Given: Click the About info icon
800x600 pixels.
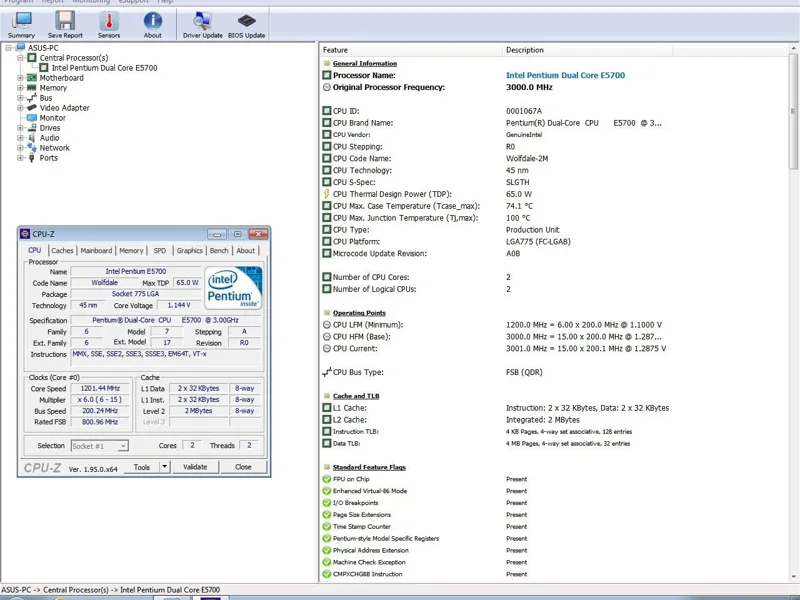Looking at the screenshot, I should [152, 23].
